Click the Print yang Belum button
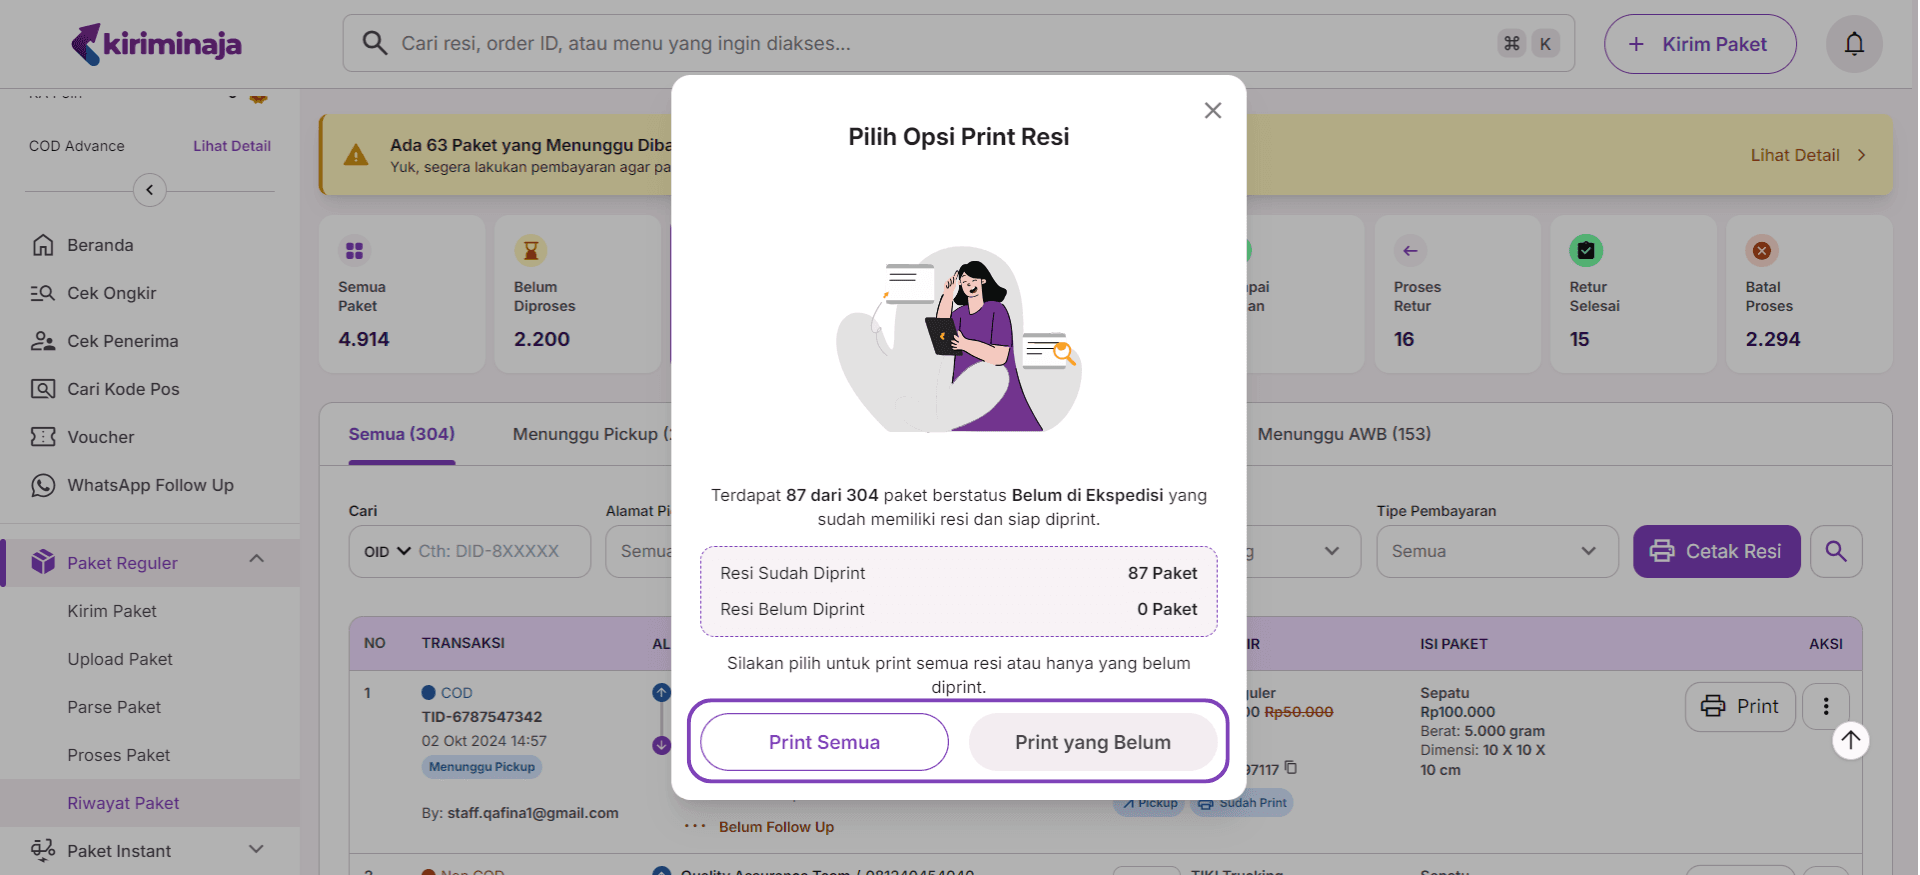Viewport: 1920px width, 875px height. point(1092,742)
